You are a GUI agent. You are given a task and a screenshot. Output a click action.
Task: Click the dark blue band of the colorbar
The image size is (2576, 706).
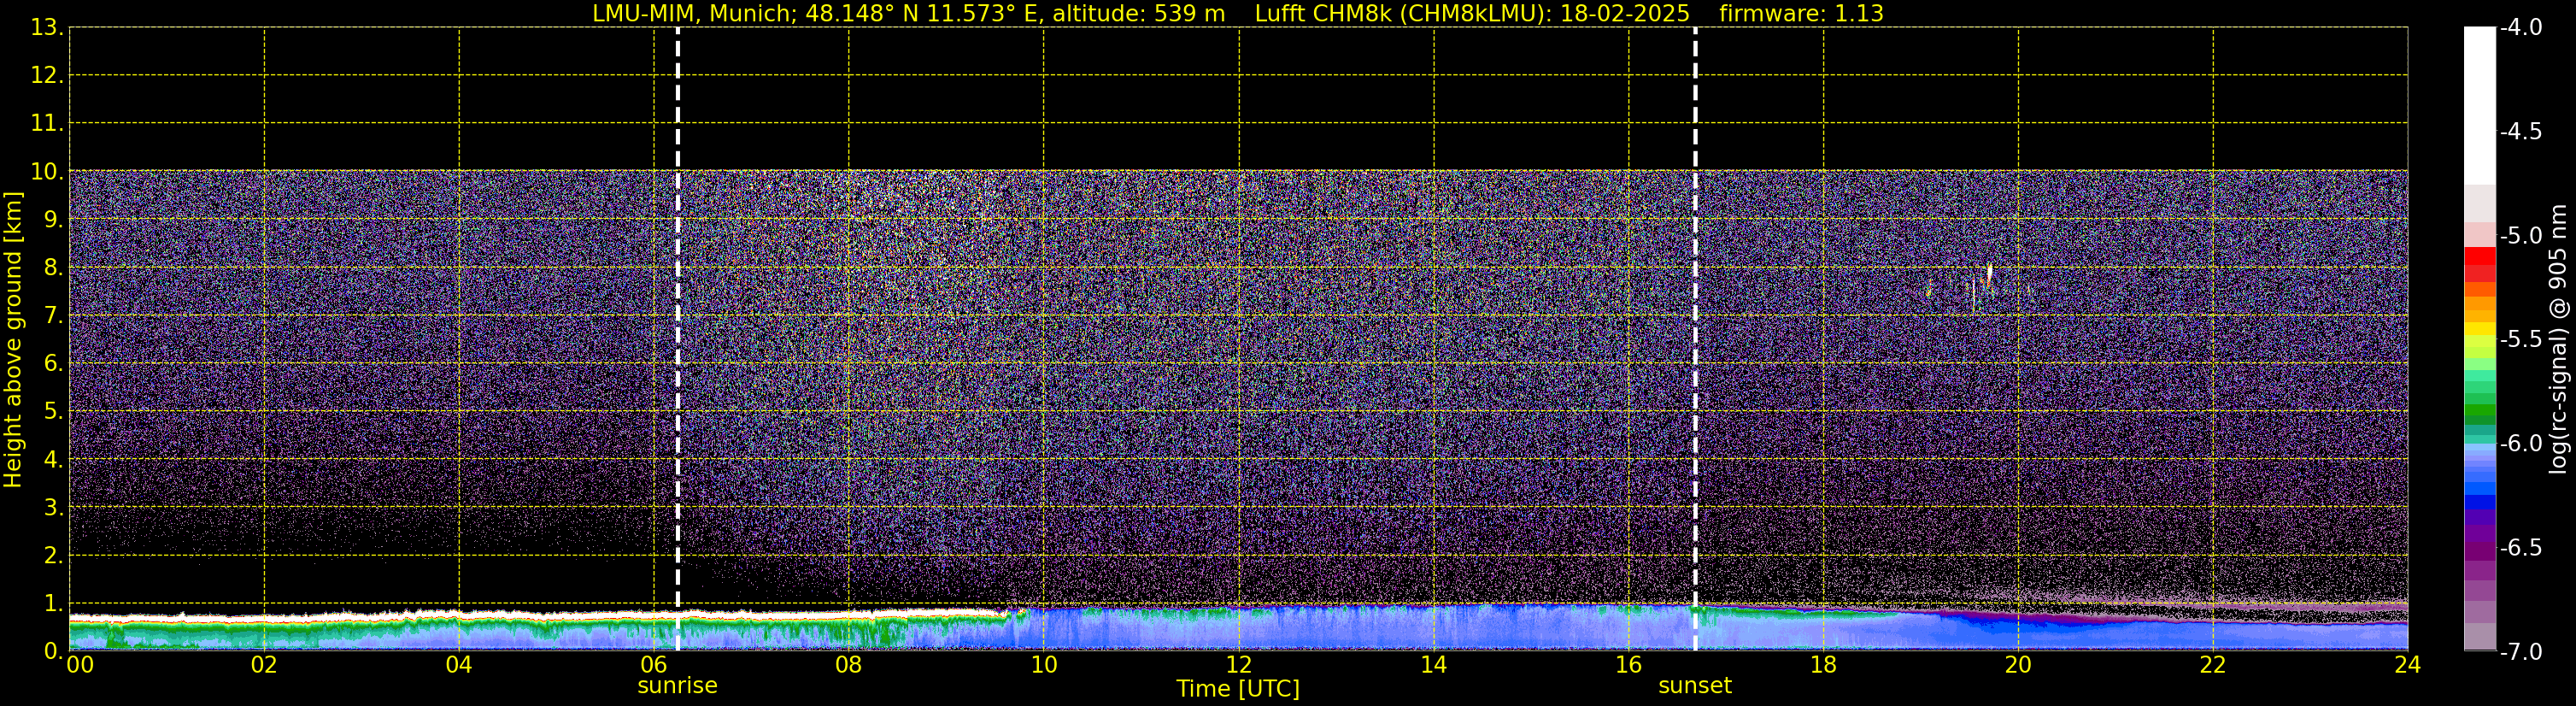coord(2479,502)
